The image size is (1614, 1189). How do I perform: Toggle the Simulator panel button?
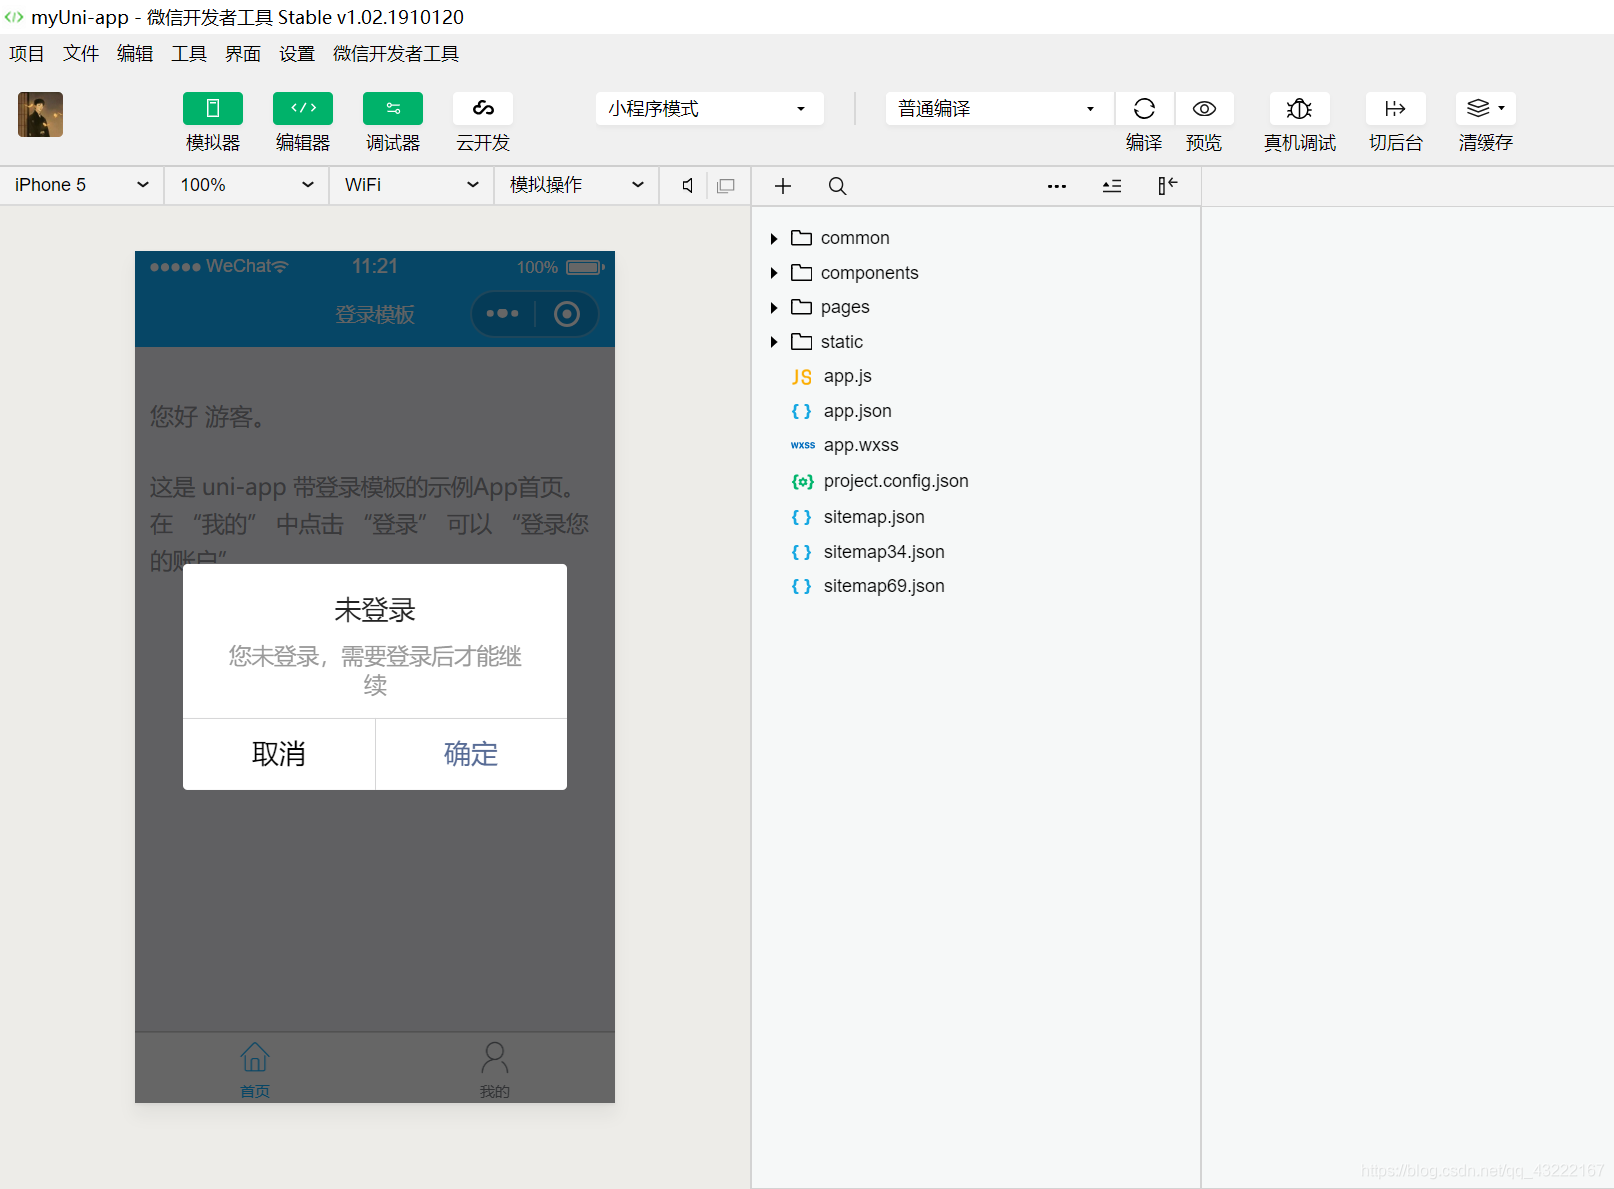[212, 109]
